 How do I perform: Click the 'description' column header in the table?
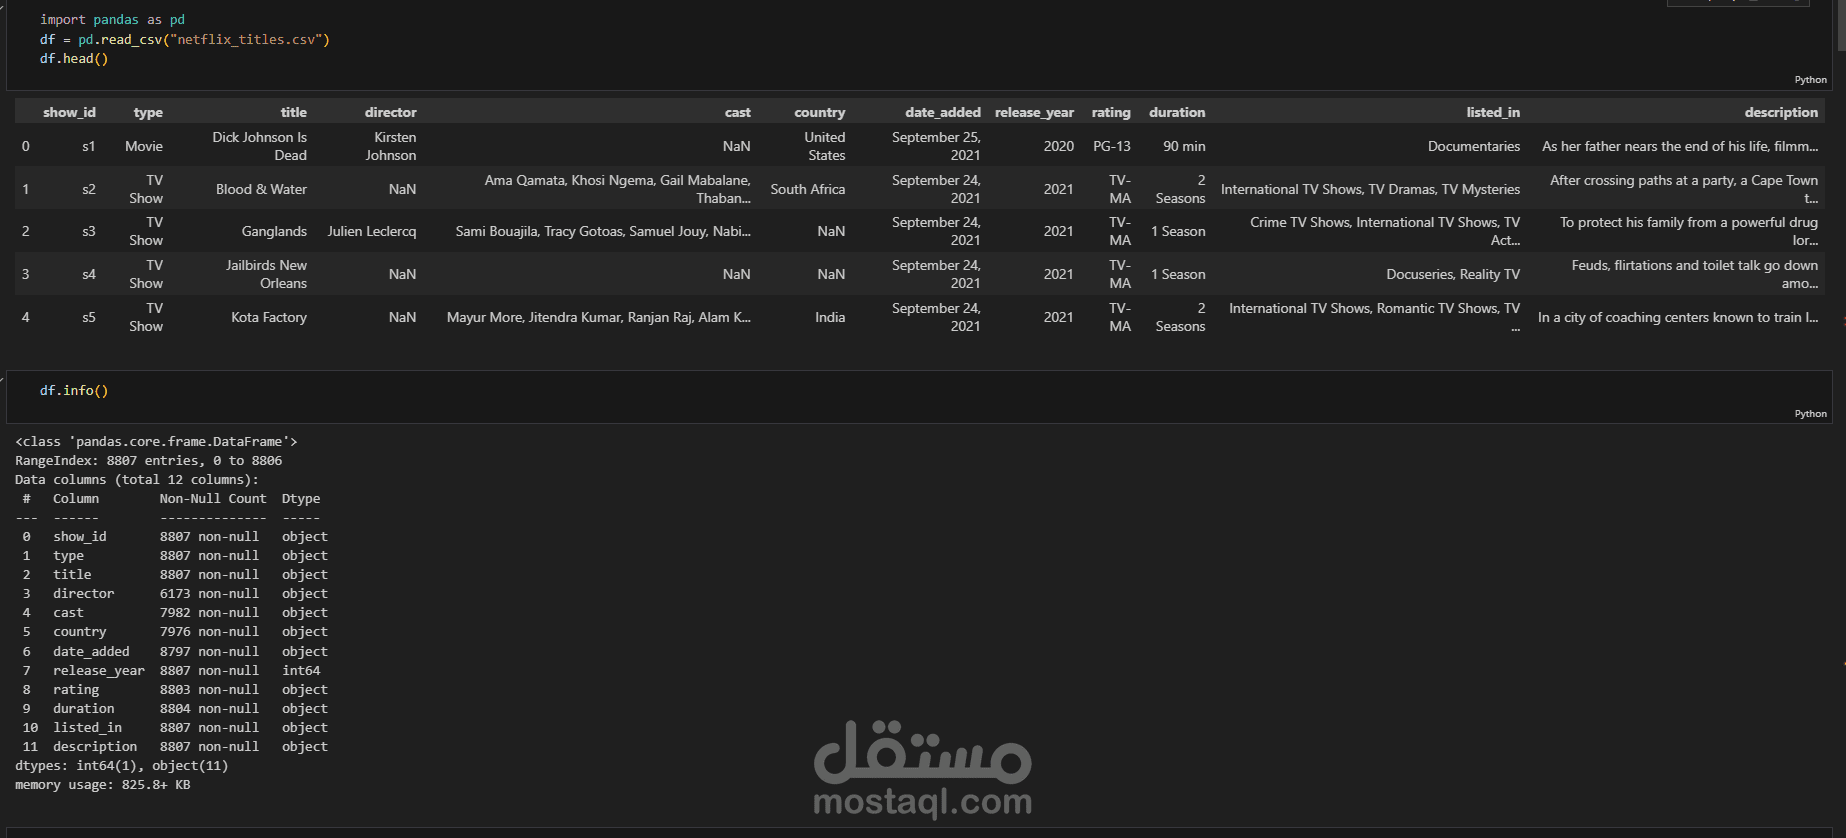pos(1781,113)
